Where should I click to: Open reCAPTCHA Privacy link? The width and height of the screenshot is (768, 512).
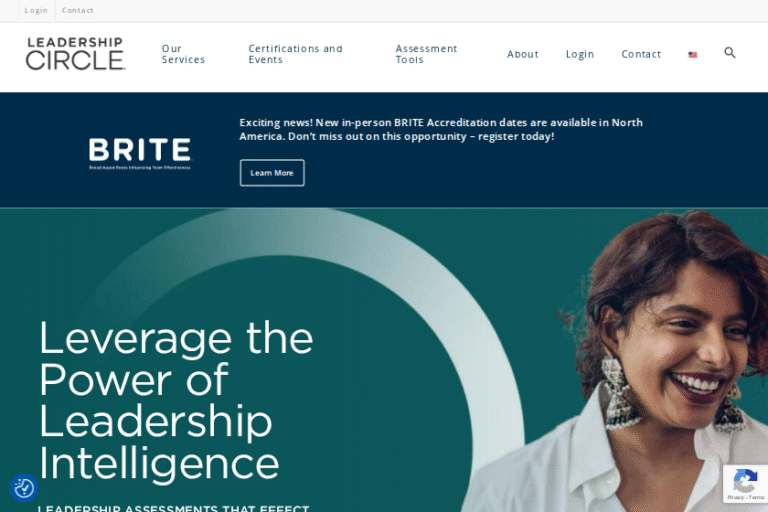(x=736, y=497)
